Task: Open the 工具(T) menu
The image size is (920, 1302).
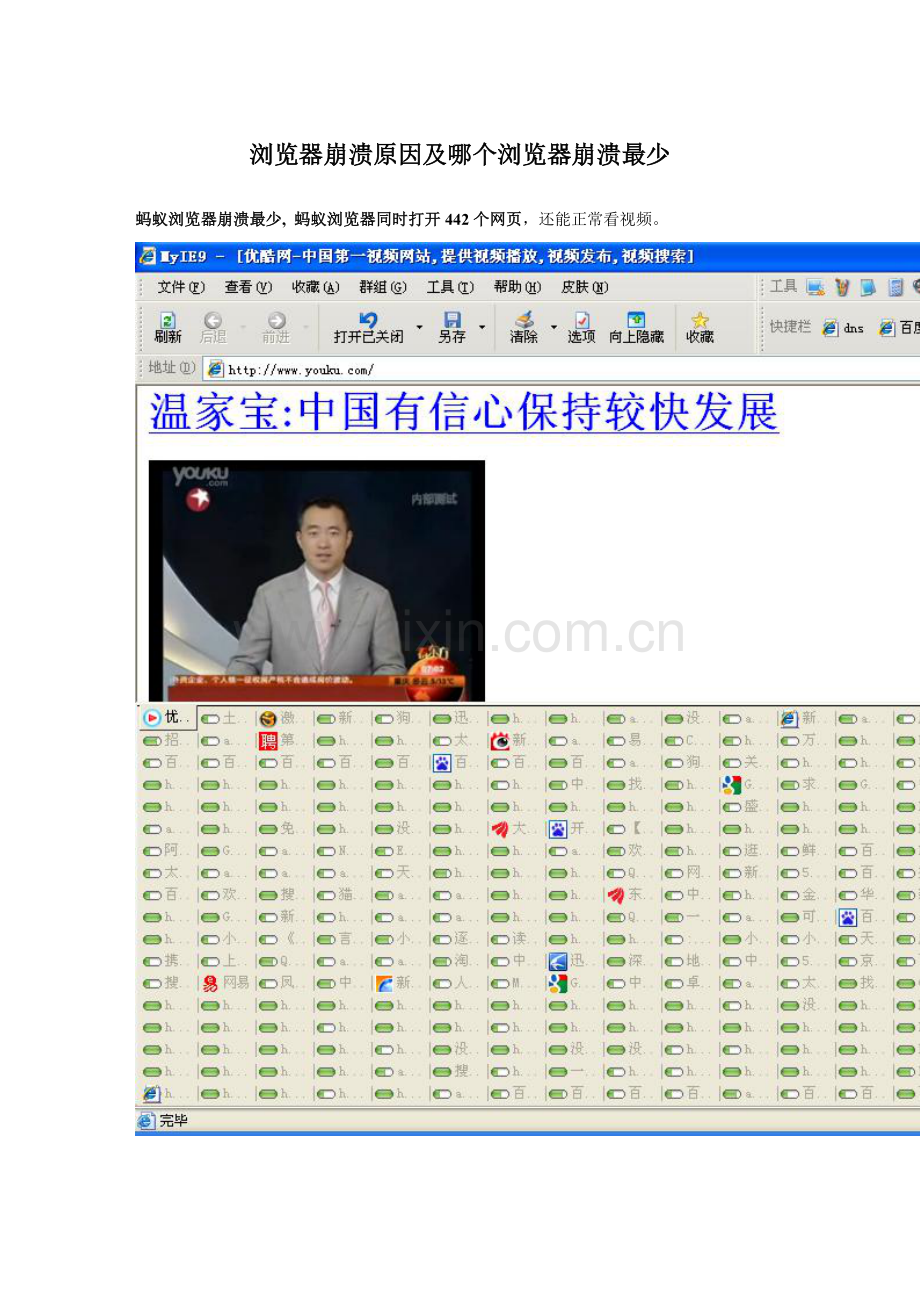Action: [x=451, y=288]
